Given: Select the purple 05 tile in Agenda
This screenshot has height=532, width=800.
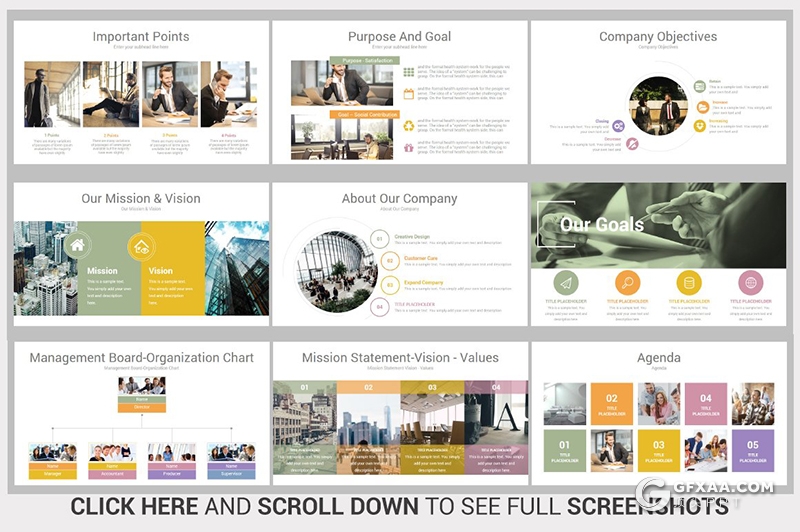Looking at the screenshot, I should (x=752, y=450).
